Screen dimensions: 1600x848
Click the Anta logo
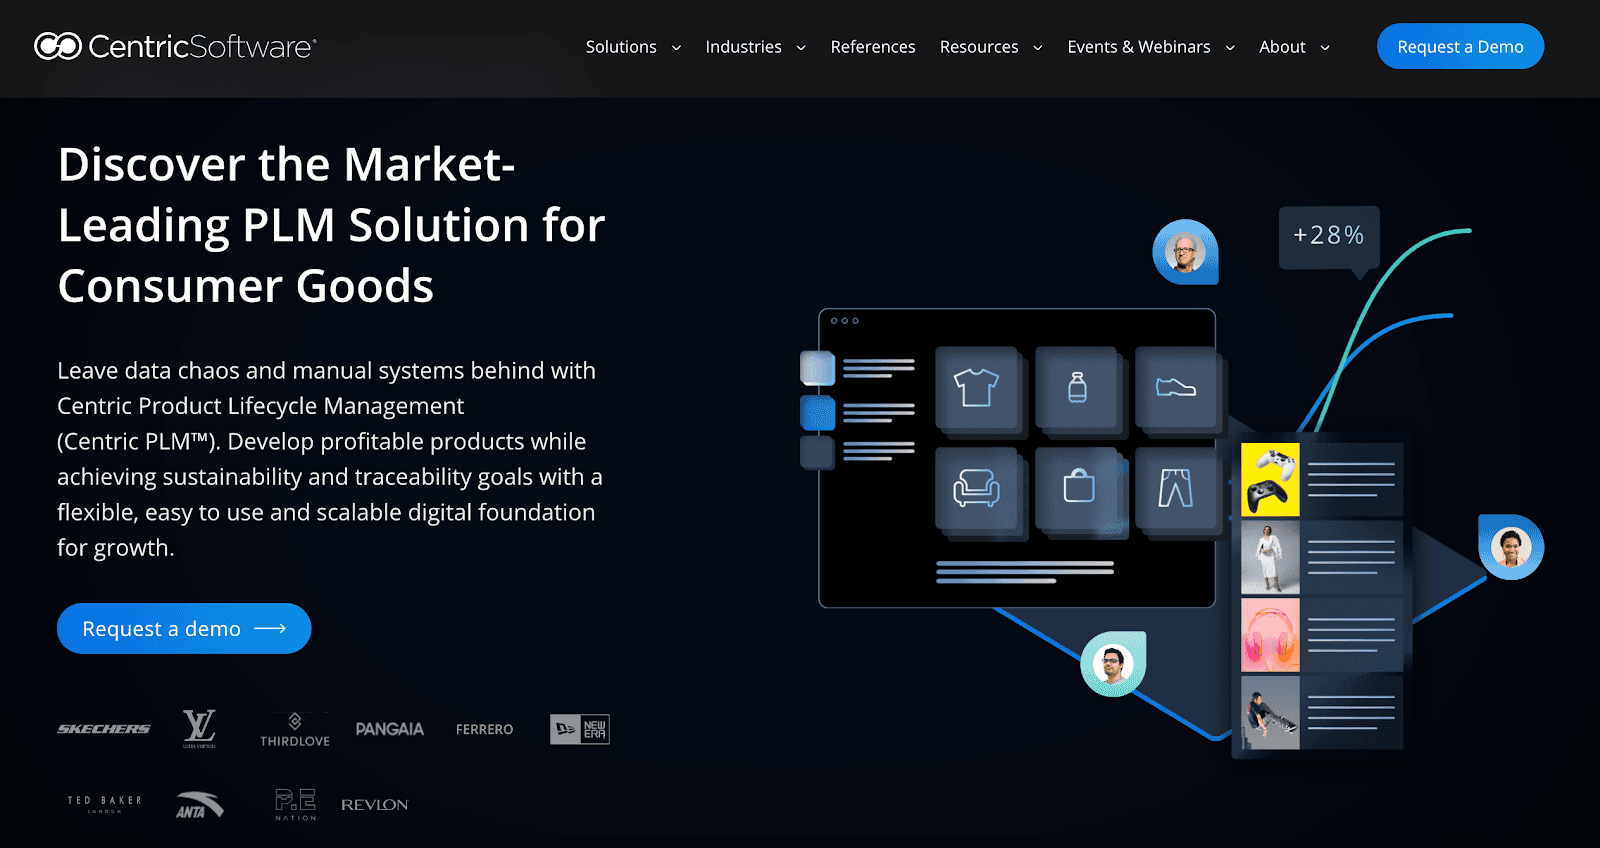click(x=199, y=804)
